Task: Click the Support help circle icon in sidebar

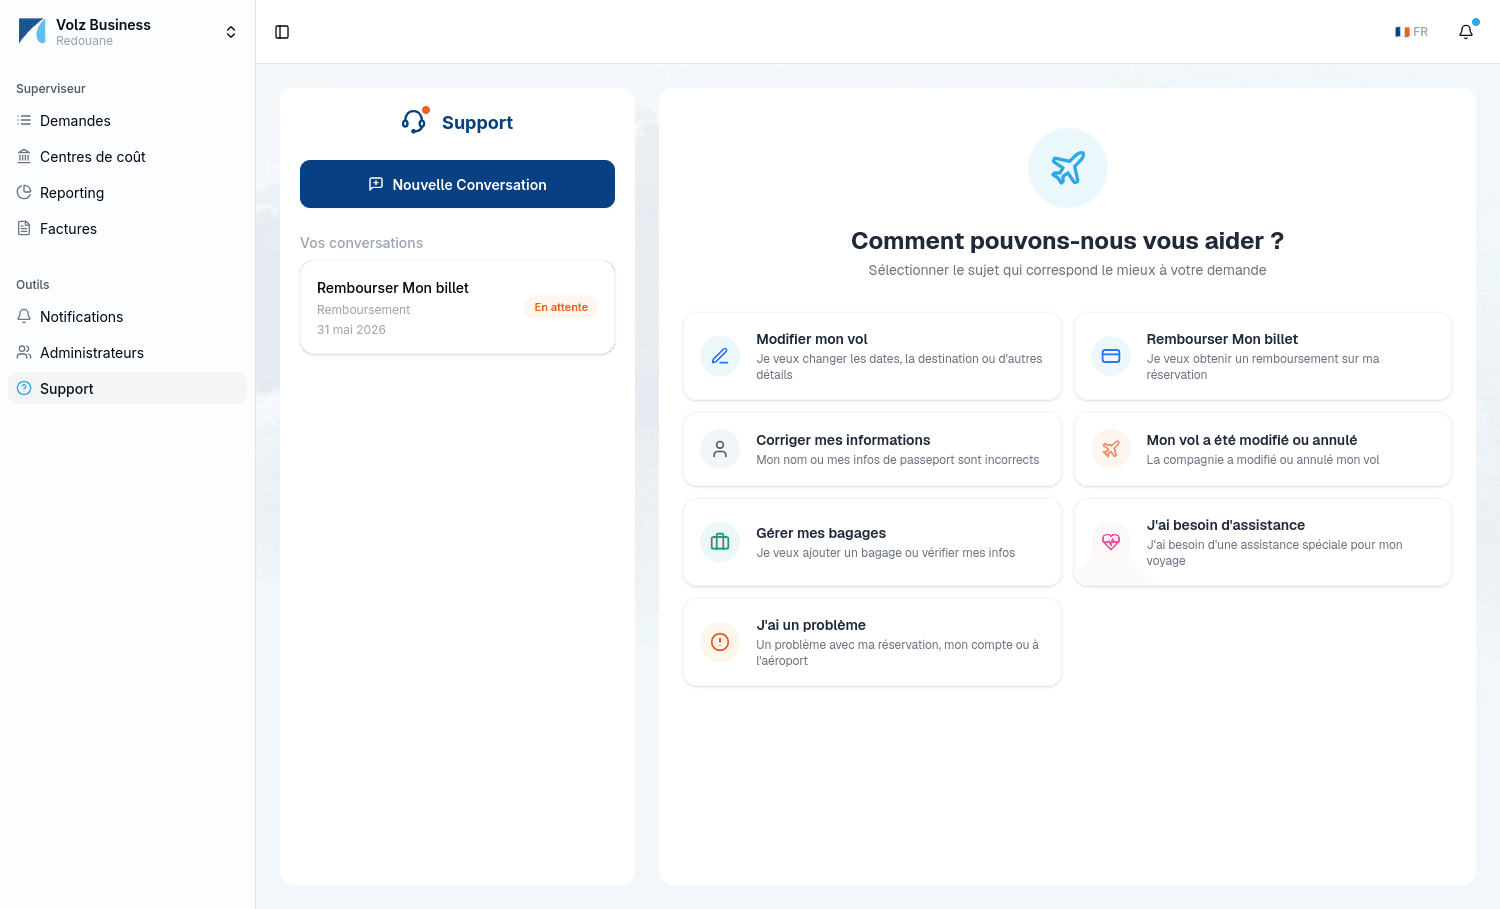Action: [x=24, y=388]
